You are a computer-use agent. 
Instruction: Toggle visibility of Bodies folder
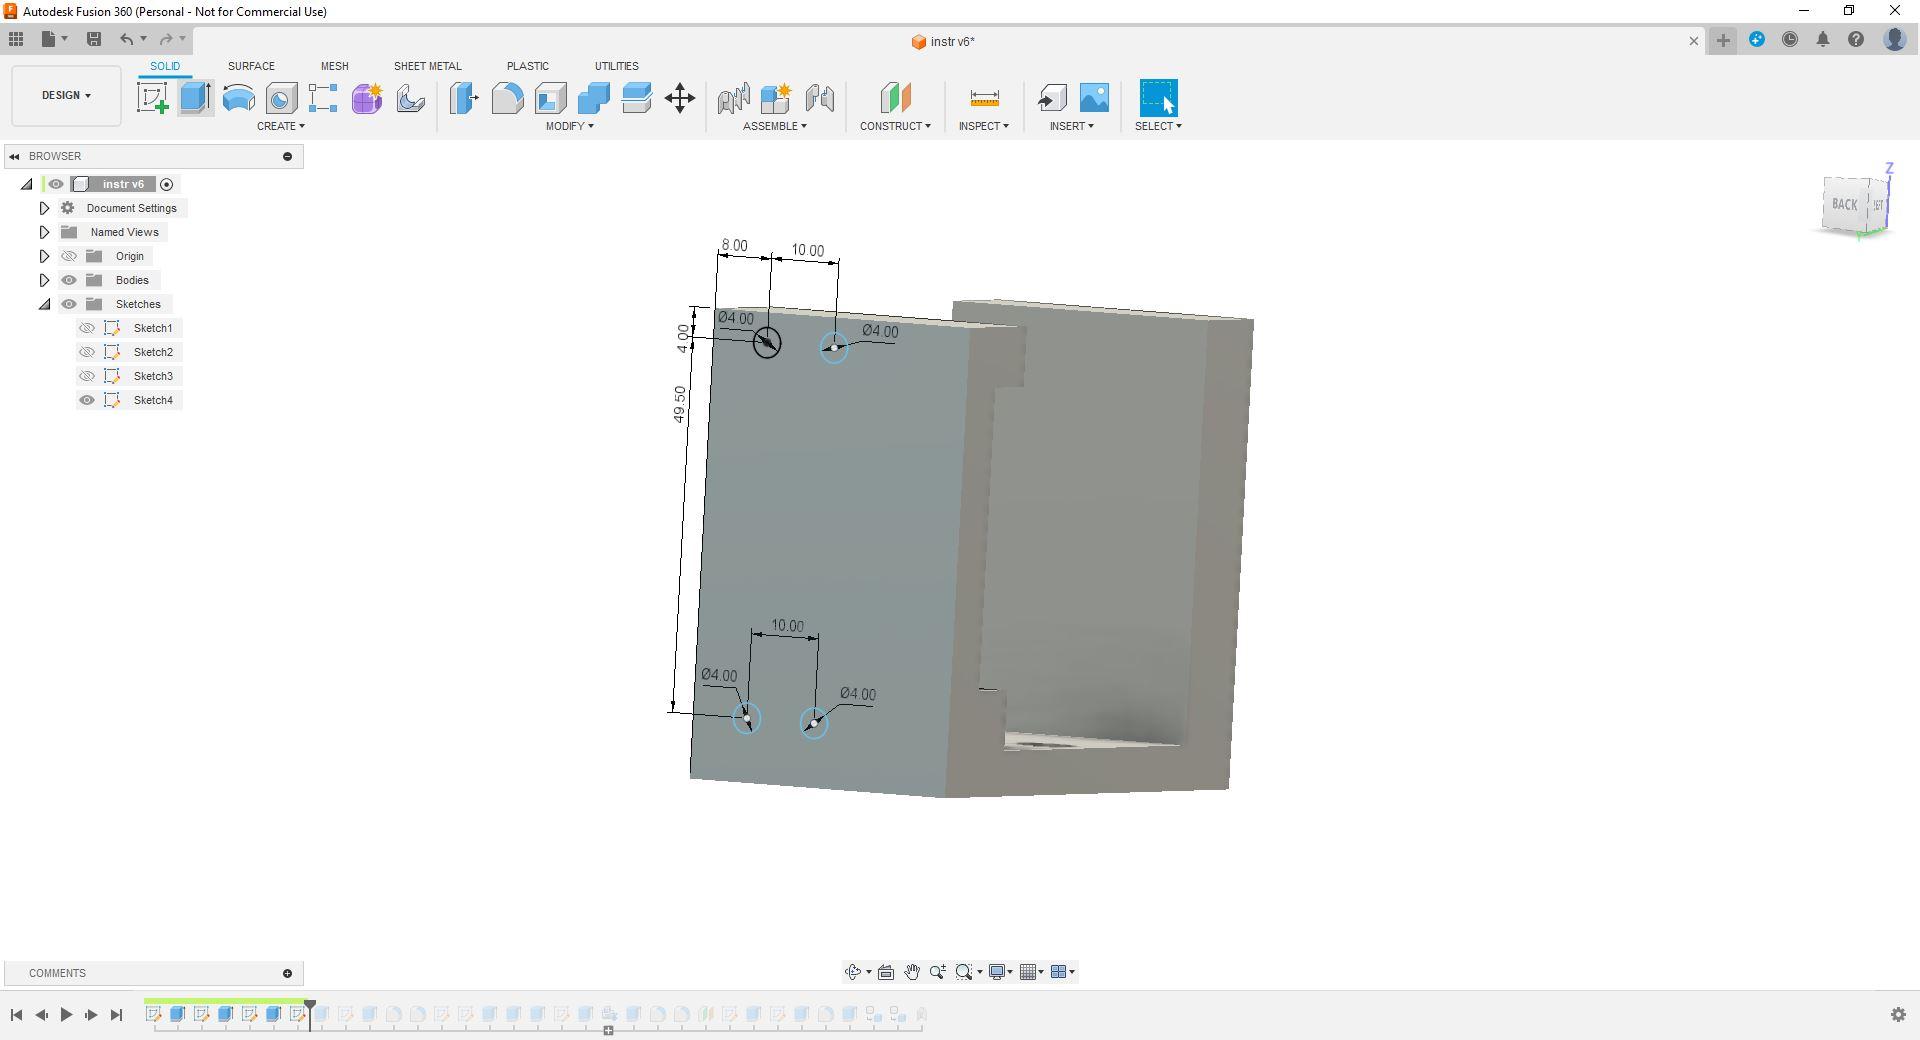pyautogui.click(x=69, y=280)
